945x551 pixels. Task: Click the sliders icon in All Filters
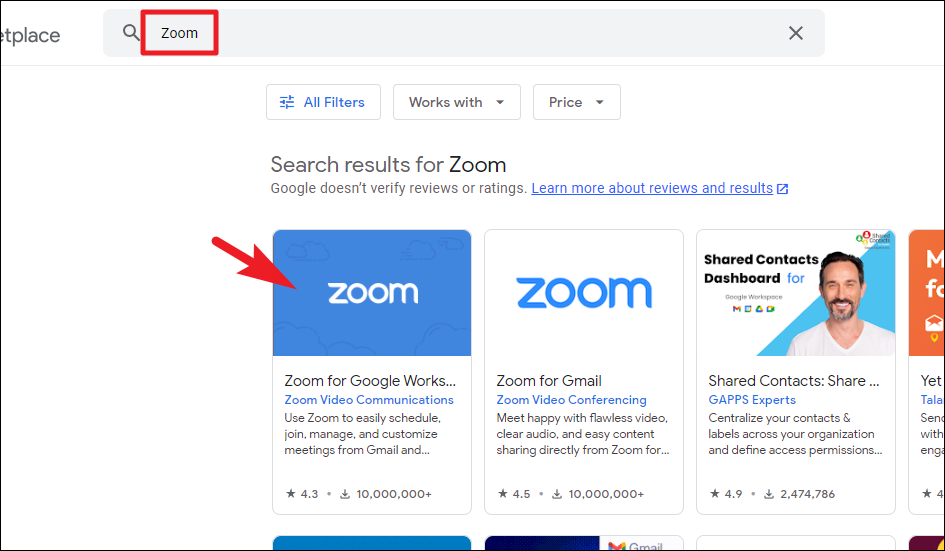tap(287, 102)
